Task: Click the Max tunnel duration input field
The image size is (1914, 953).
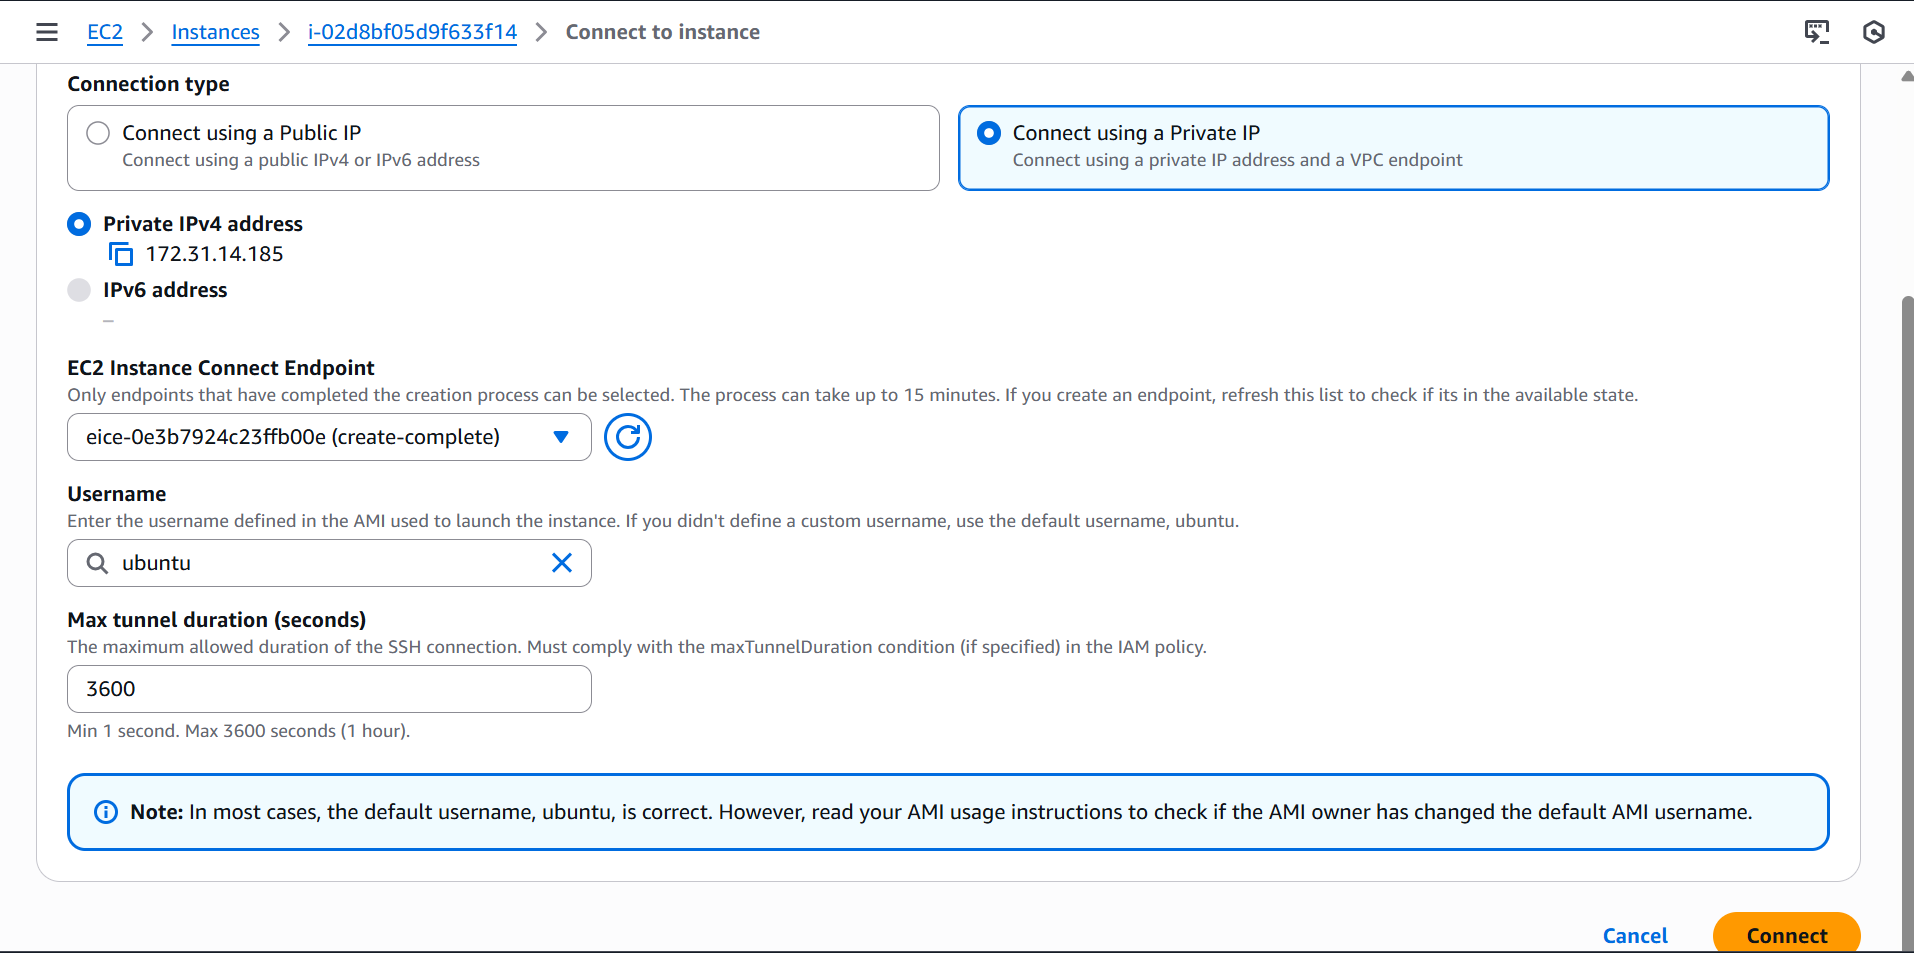Action: click(x=329, y=689)
